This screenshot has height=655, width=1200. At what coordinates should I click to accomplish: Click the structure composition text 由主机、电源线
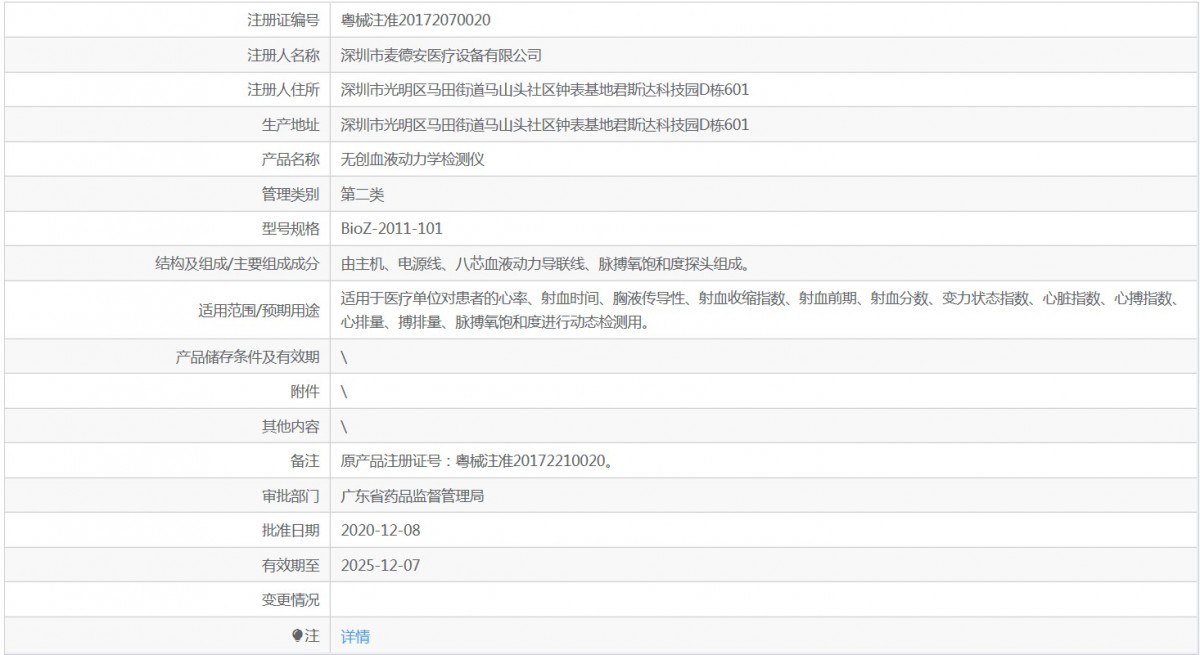(545, 265)
